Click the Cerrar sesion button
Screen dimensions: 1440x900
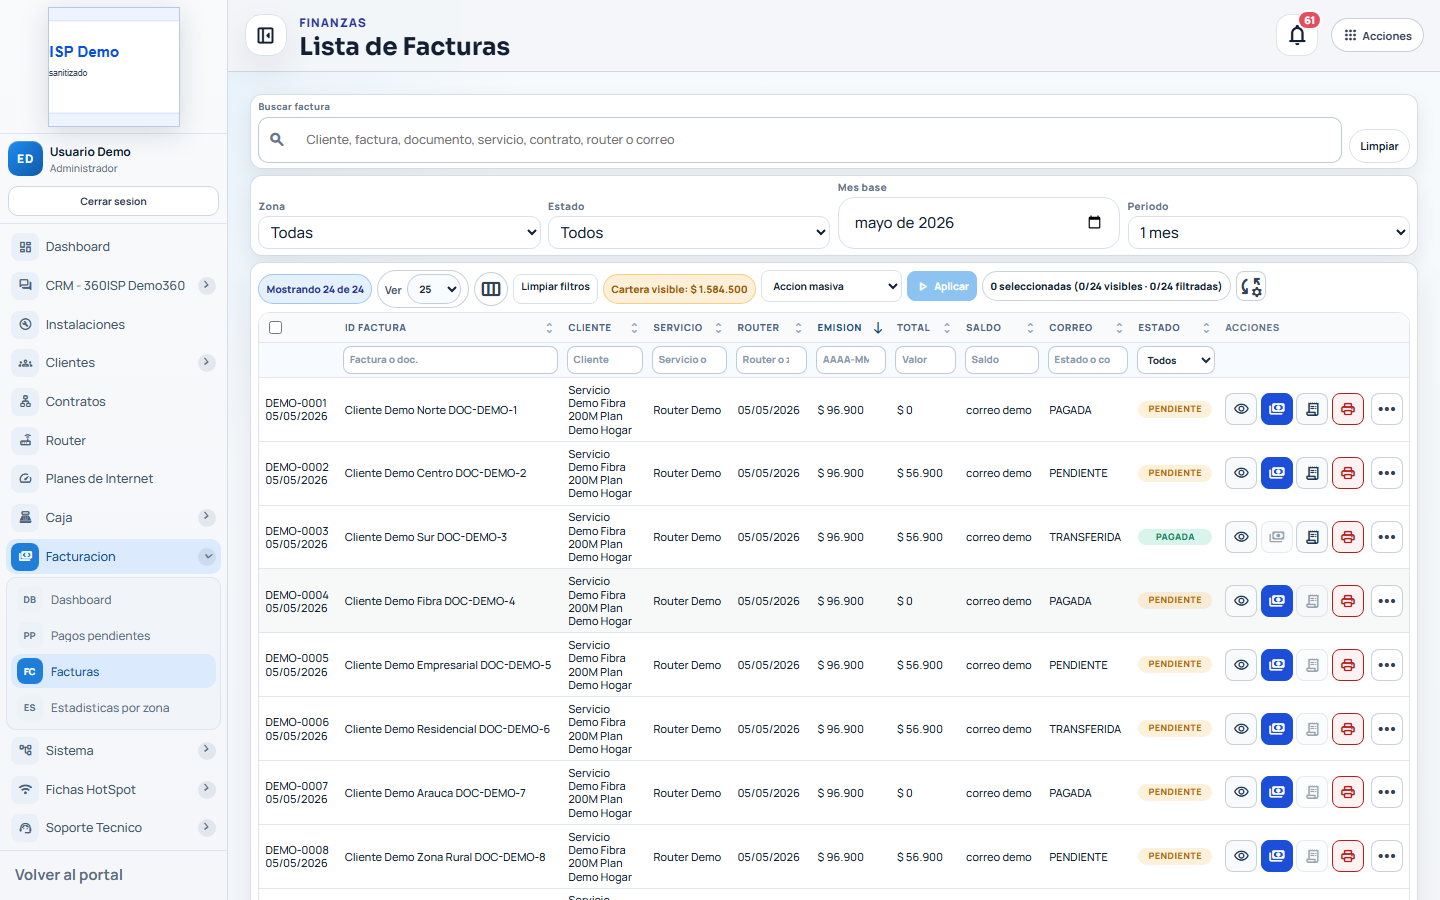(x=113, y=201)
